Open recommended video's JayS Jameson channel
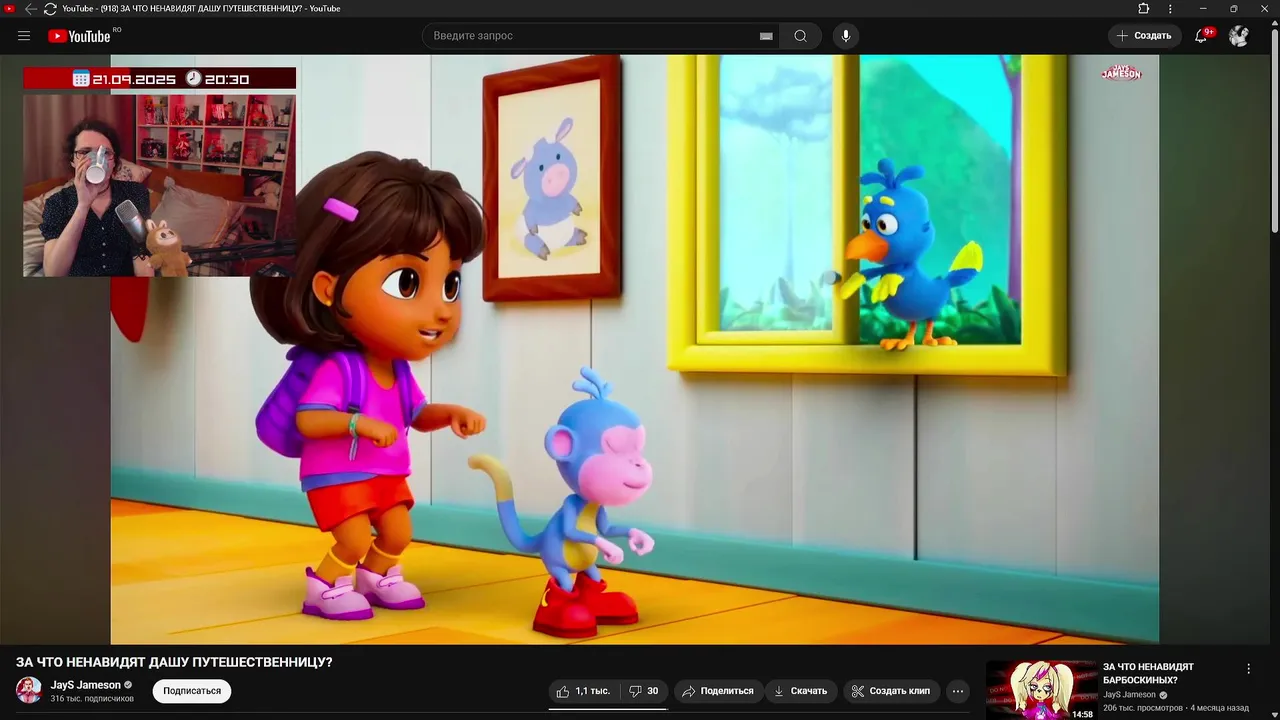The height and width of the screenshot is (720, 1280). click(1129, 695)
